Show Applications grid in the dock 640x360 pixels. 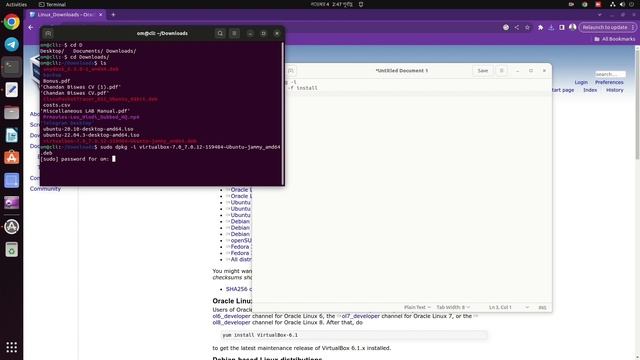[x=11, y=347]
